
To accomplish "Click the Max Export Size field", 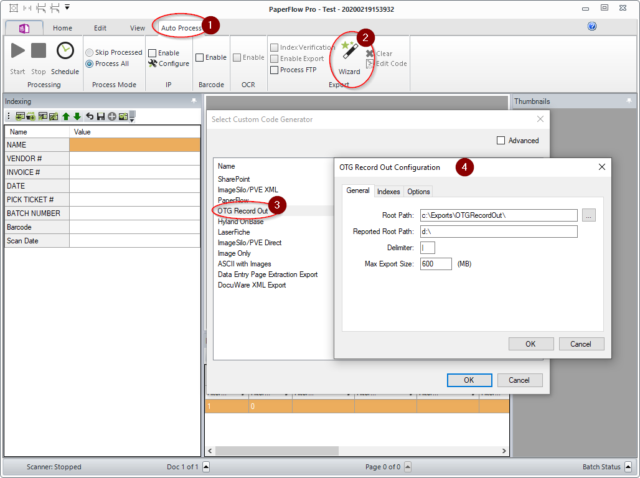I will (436, 264).
